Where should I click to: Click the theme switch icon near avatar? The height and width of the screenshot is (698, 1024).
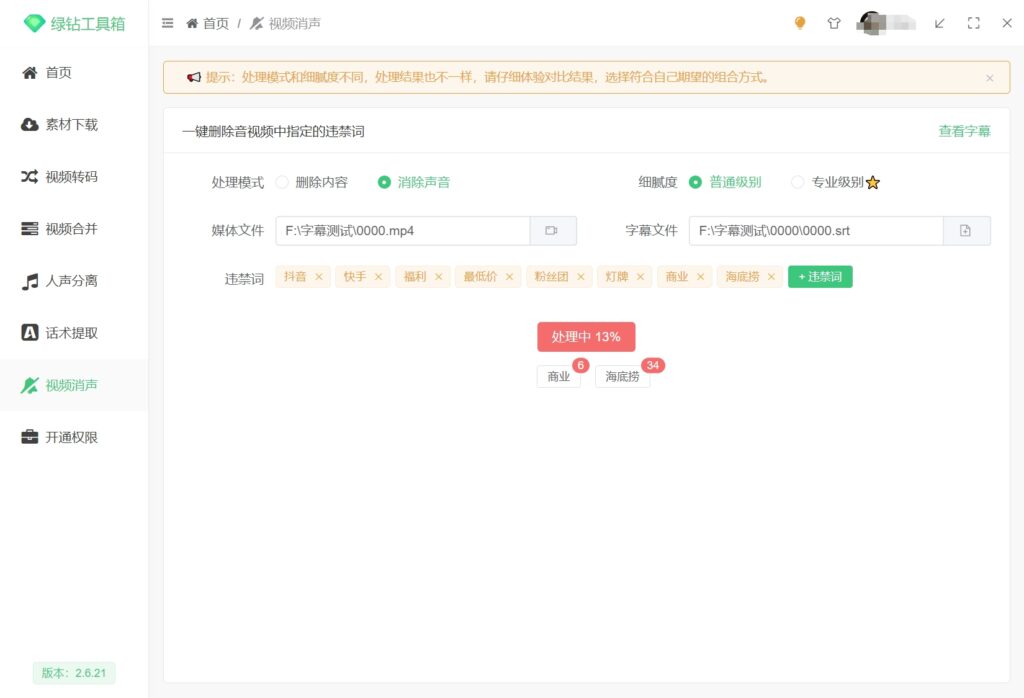click(x=834, y=22)
